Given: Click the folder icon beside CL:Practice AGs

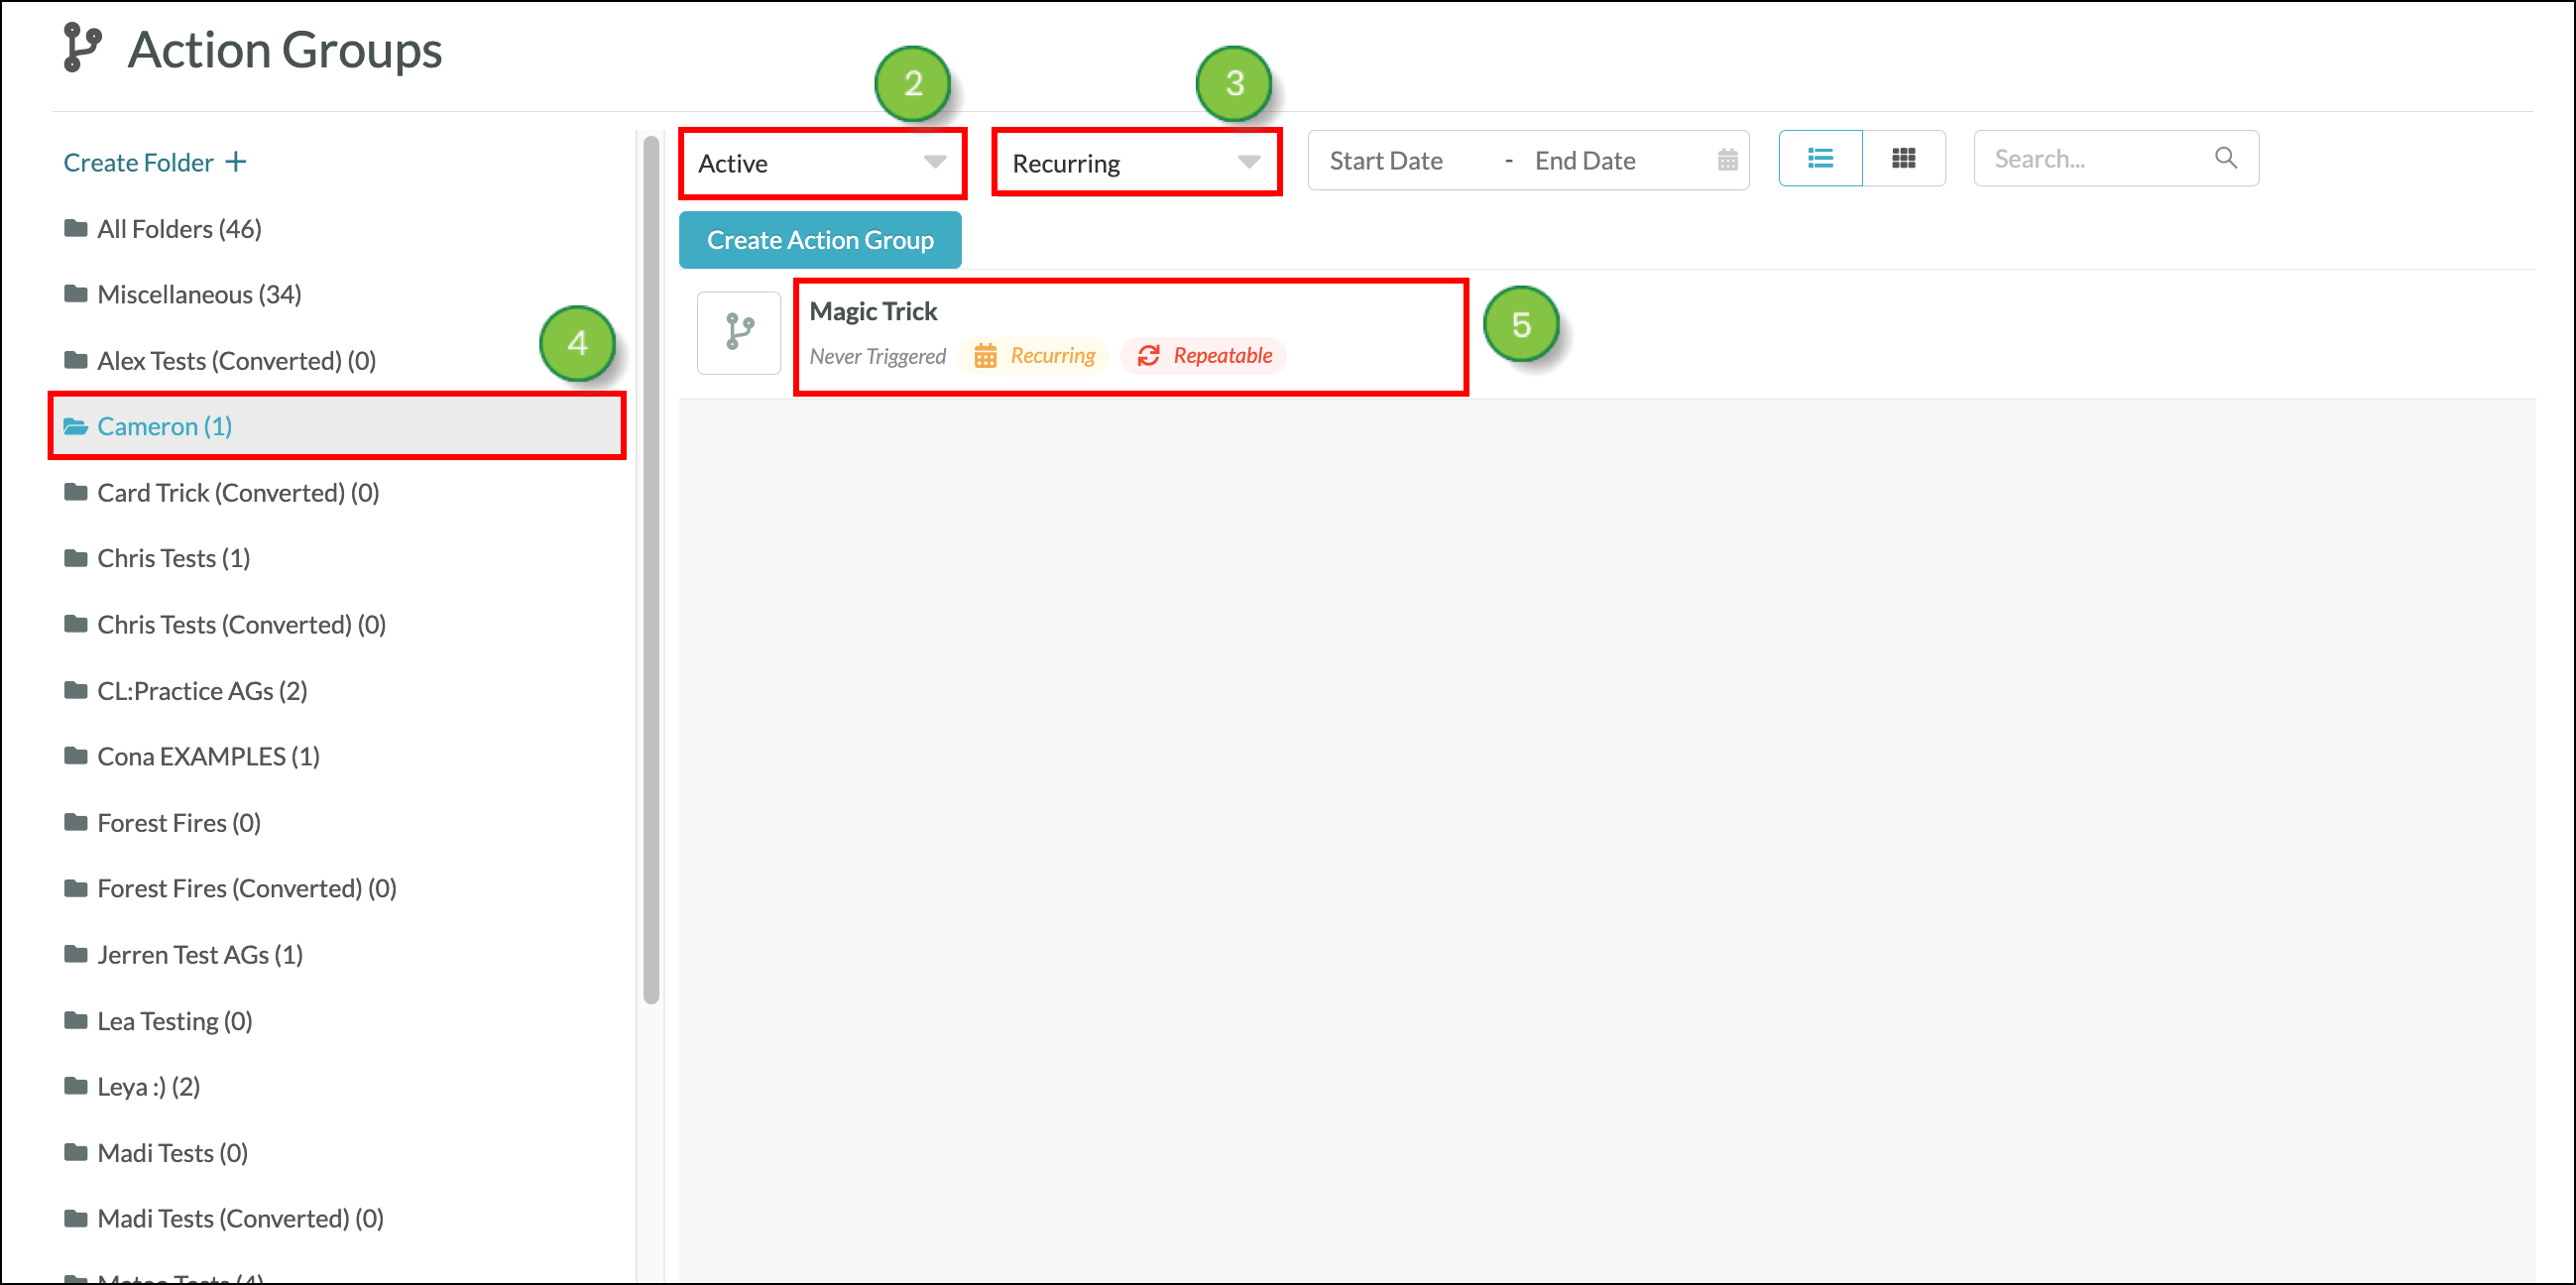Looking at the screenshot, I should click(x=75, y=689).
